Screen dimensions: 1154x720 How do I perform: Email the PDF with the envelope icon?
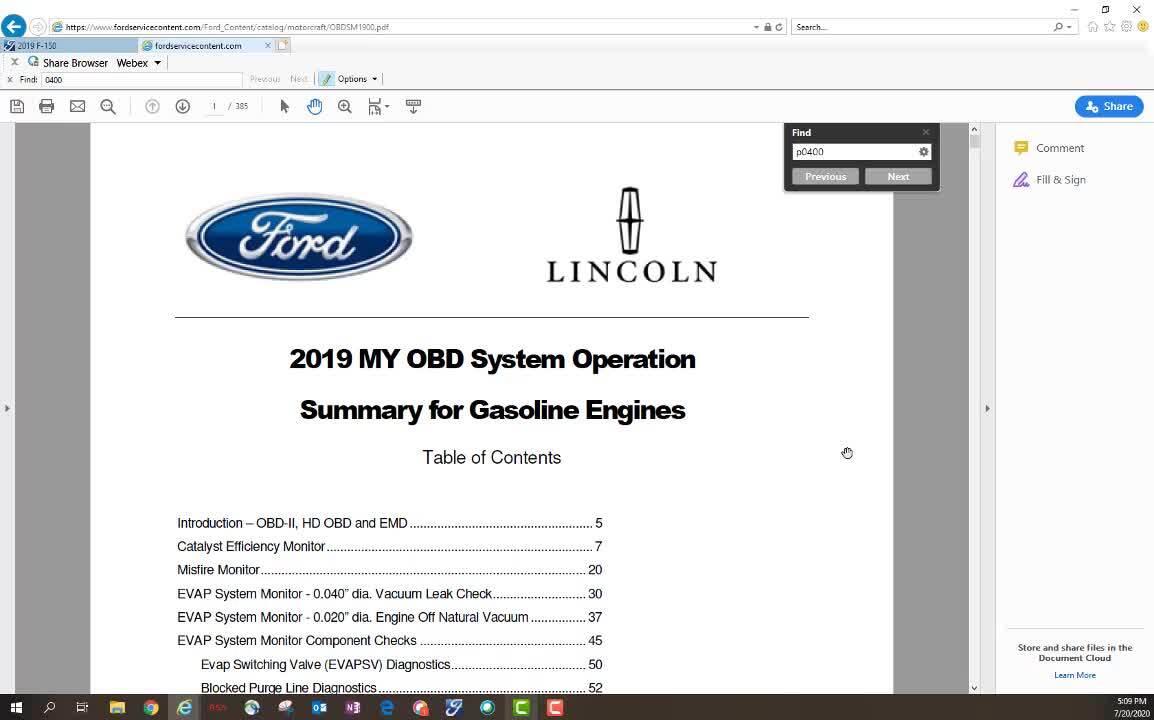point(77,107)
